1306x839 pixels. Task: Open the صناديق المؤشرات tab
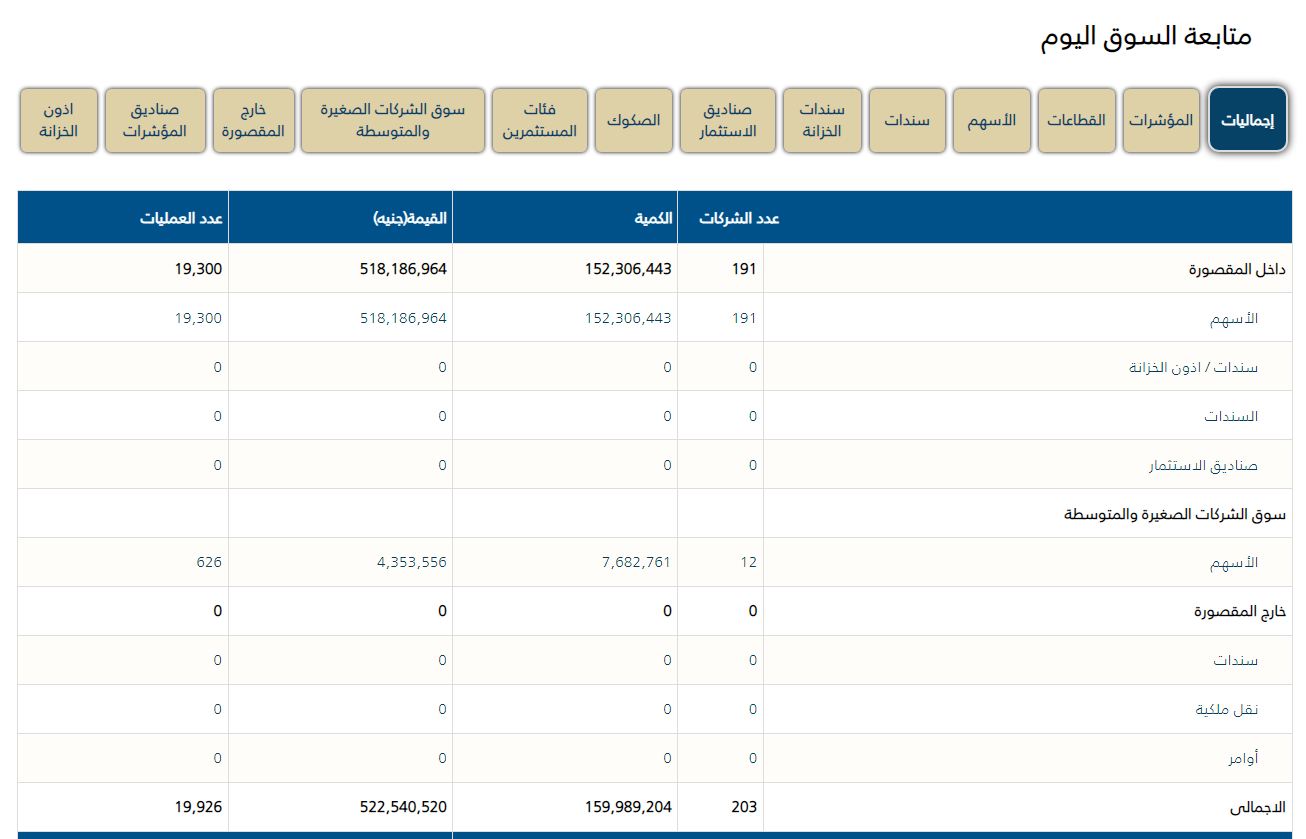[x=155, y=120]
